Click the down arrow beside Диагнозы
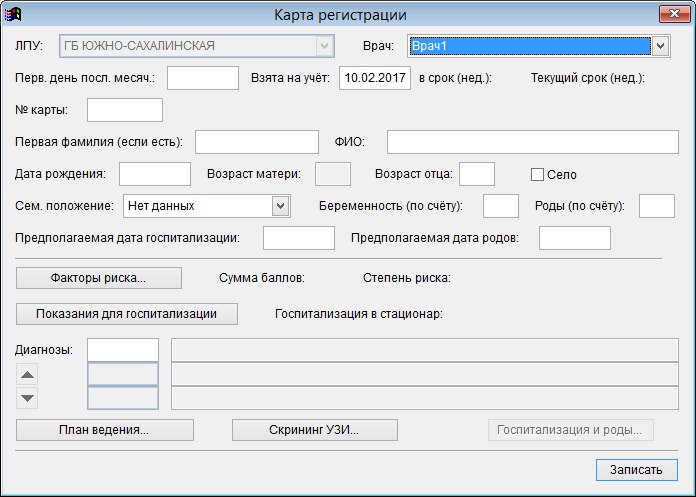Image resolution: width=696 pixels, height=497 pixels. [x=28, y=398]
